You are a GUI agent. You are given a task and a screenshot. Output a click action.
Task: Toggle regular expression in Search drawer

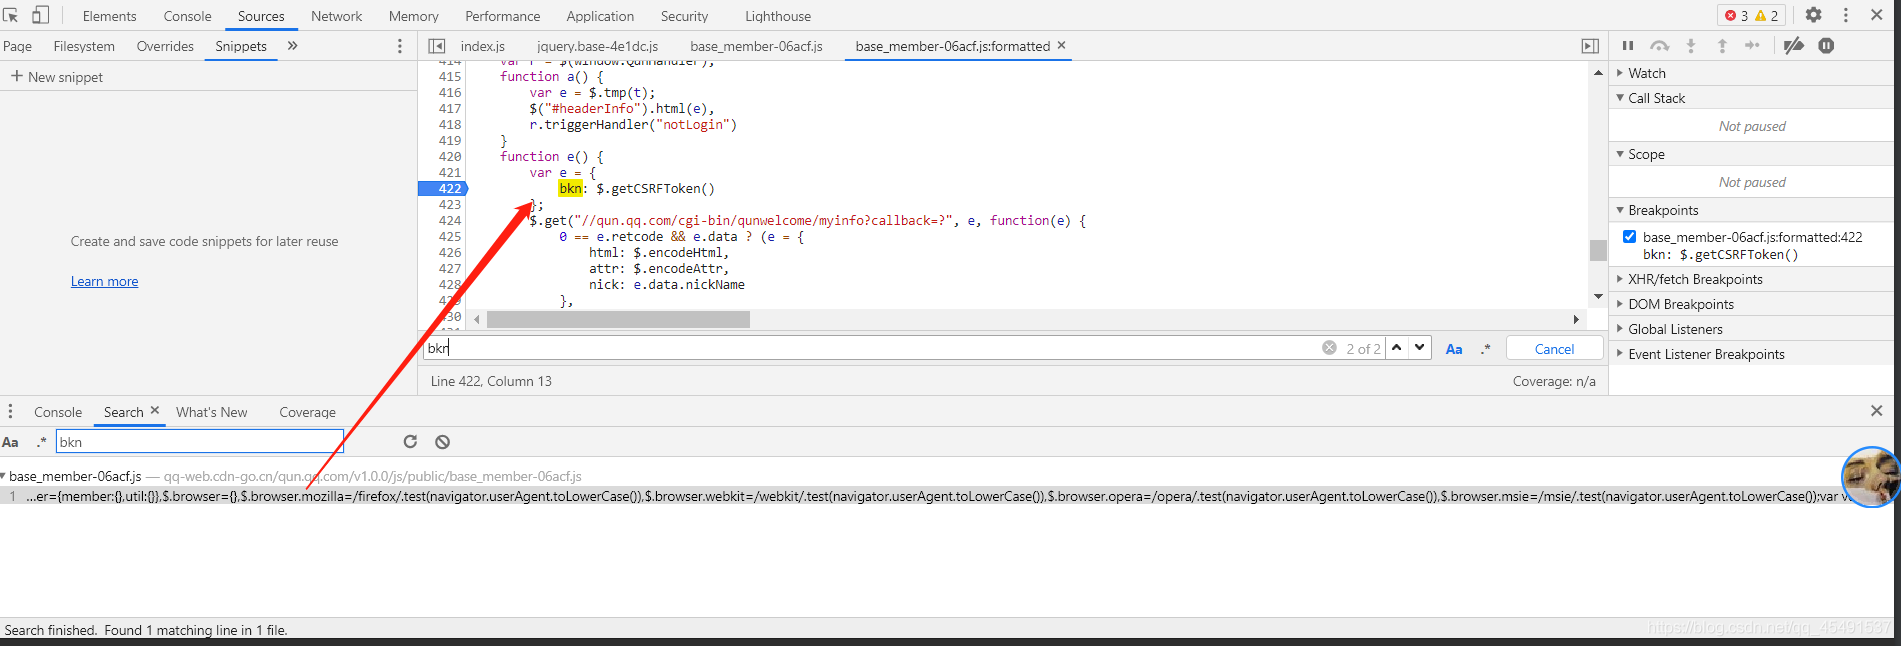(x=41, y=442)
